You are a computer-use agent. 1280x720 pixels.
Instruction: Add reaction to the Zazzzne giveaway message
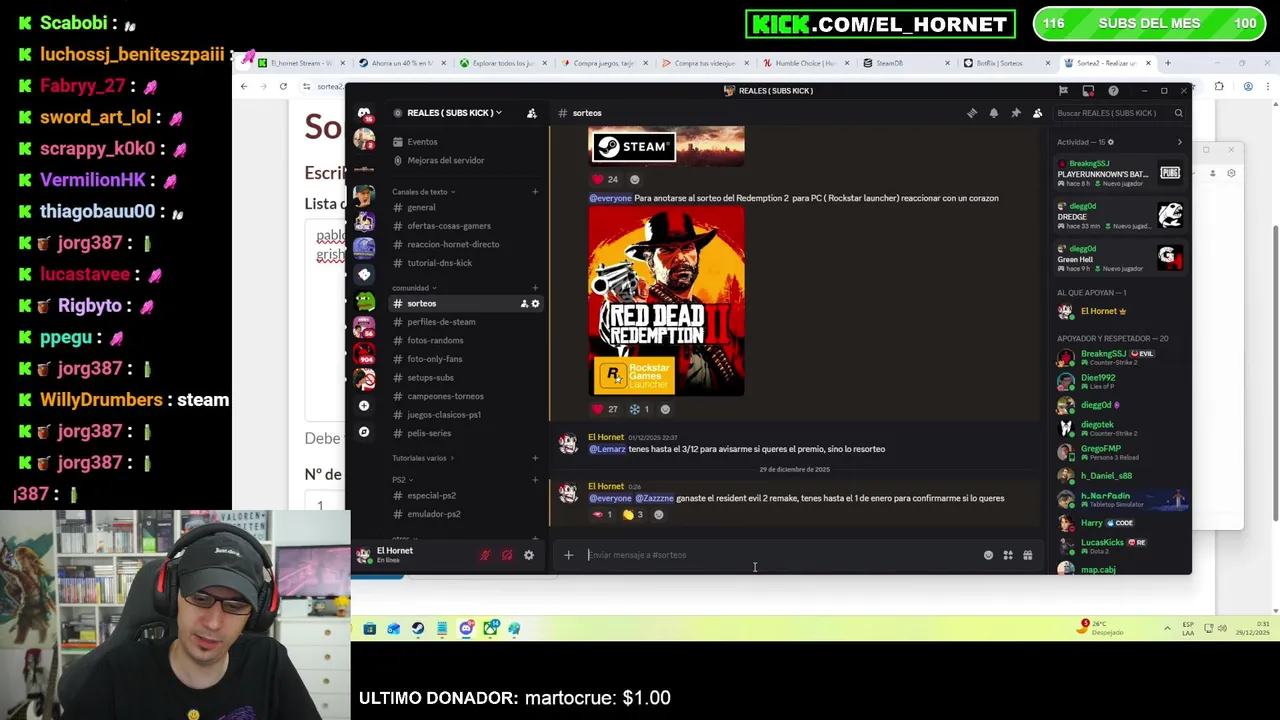[658, 515]
